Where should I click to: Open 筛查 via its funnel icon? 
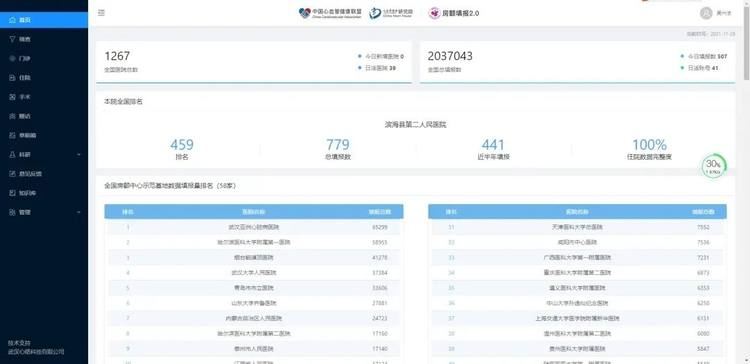[x=12, y=39]
